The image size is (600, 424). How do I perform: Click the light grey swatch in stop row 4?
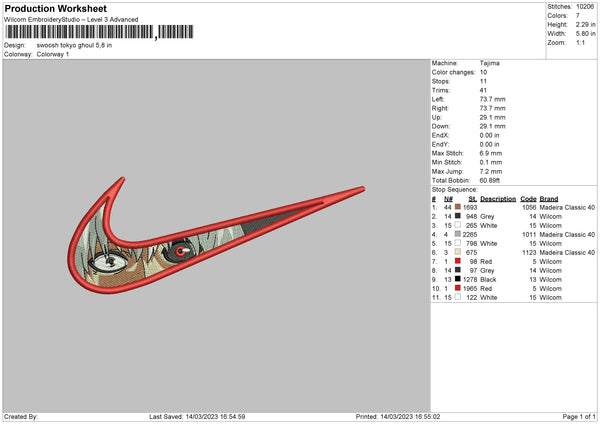point(458,234)
